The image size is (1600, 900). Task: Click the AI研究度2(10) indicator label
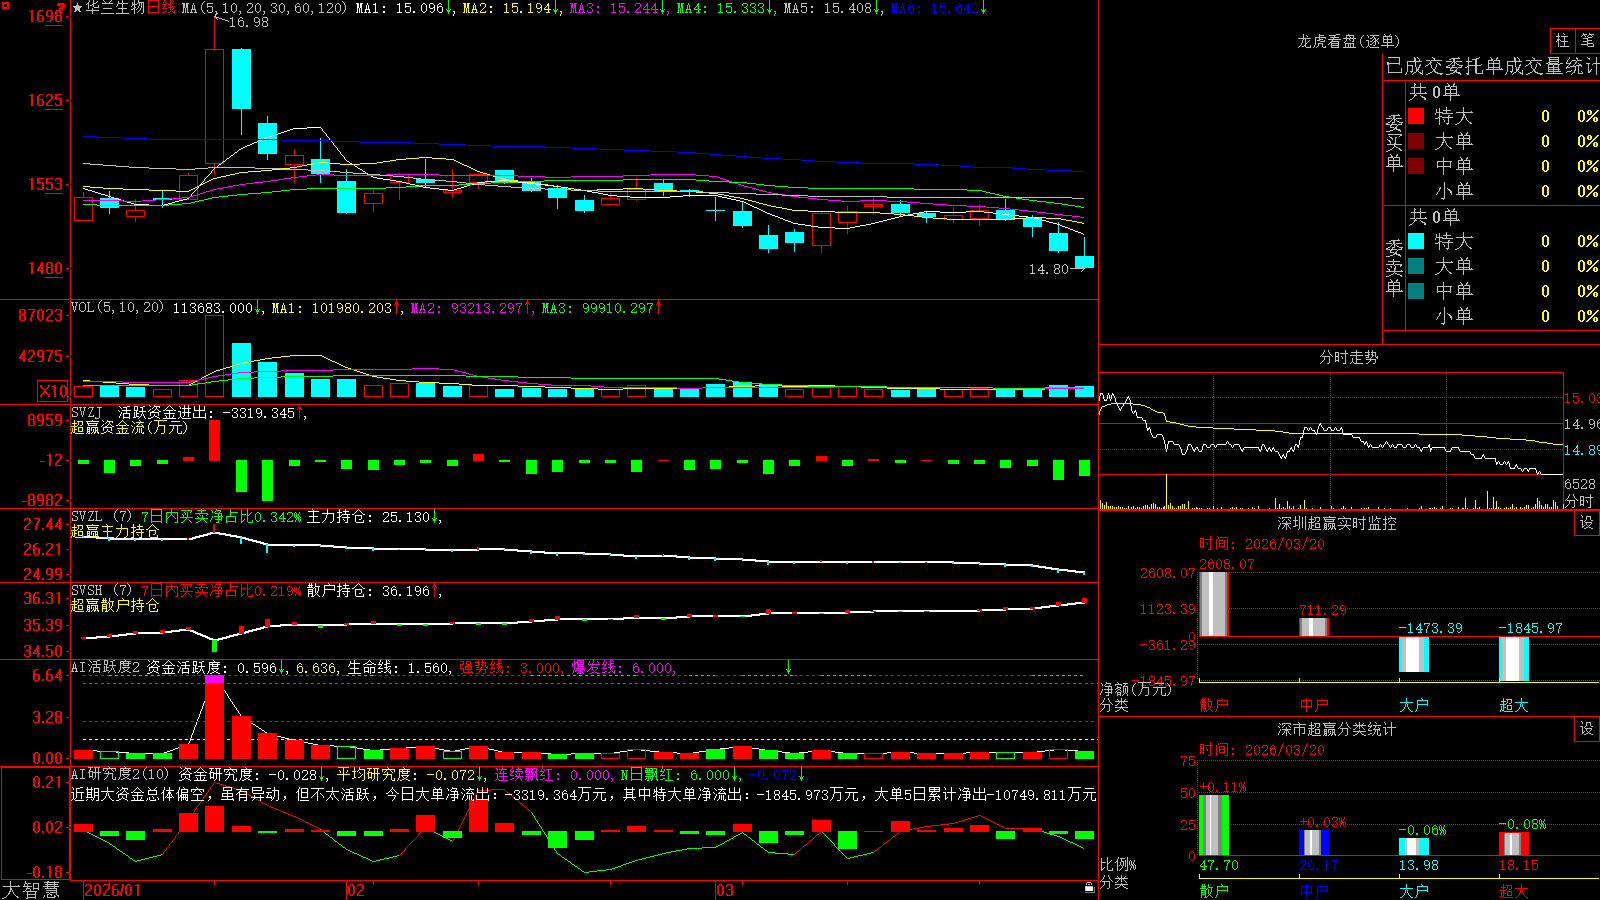click(x=121, y=774)
